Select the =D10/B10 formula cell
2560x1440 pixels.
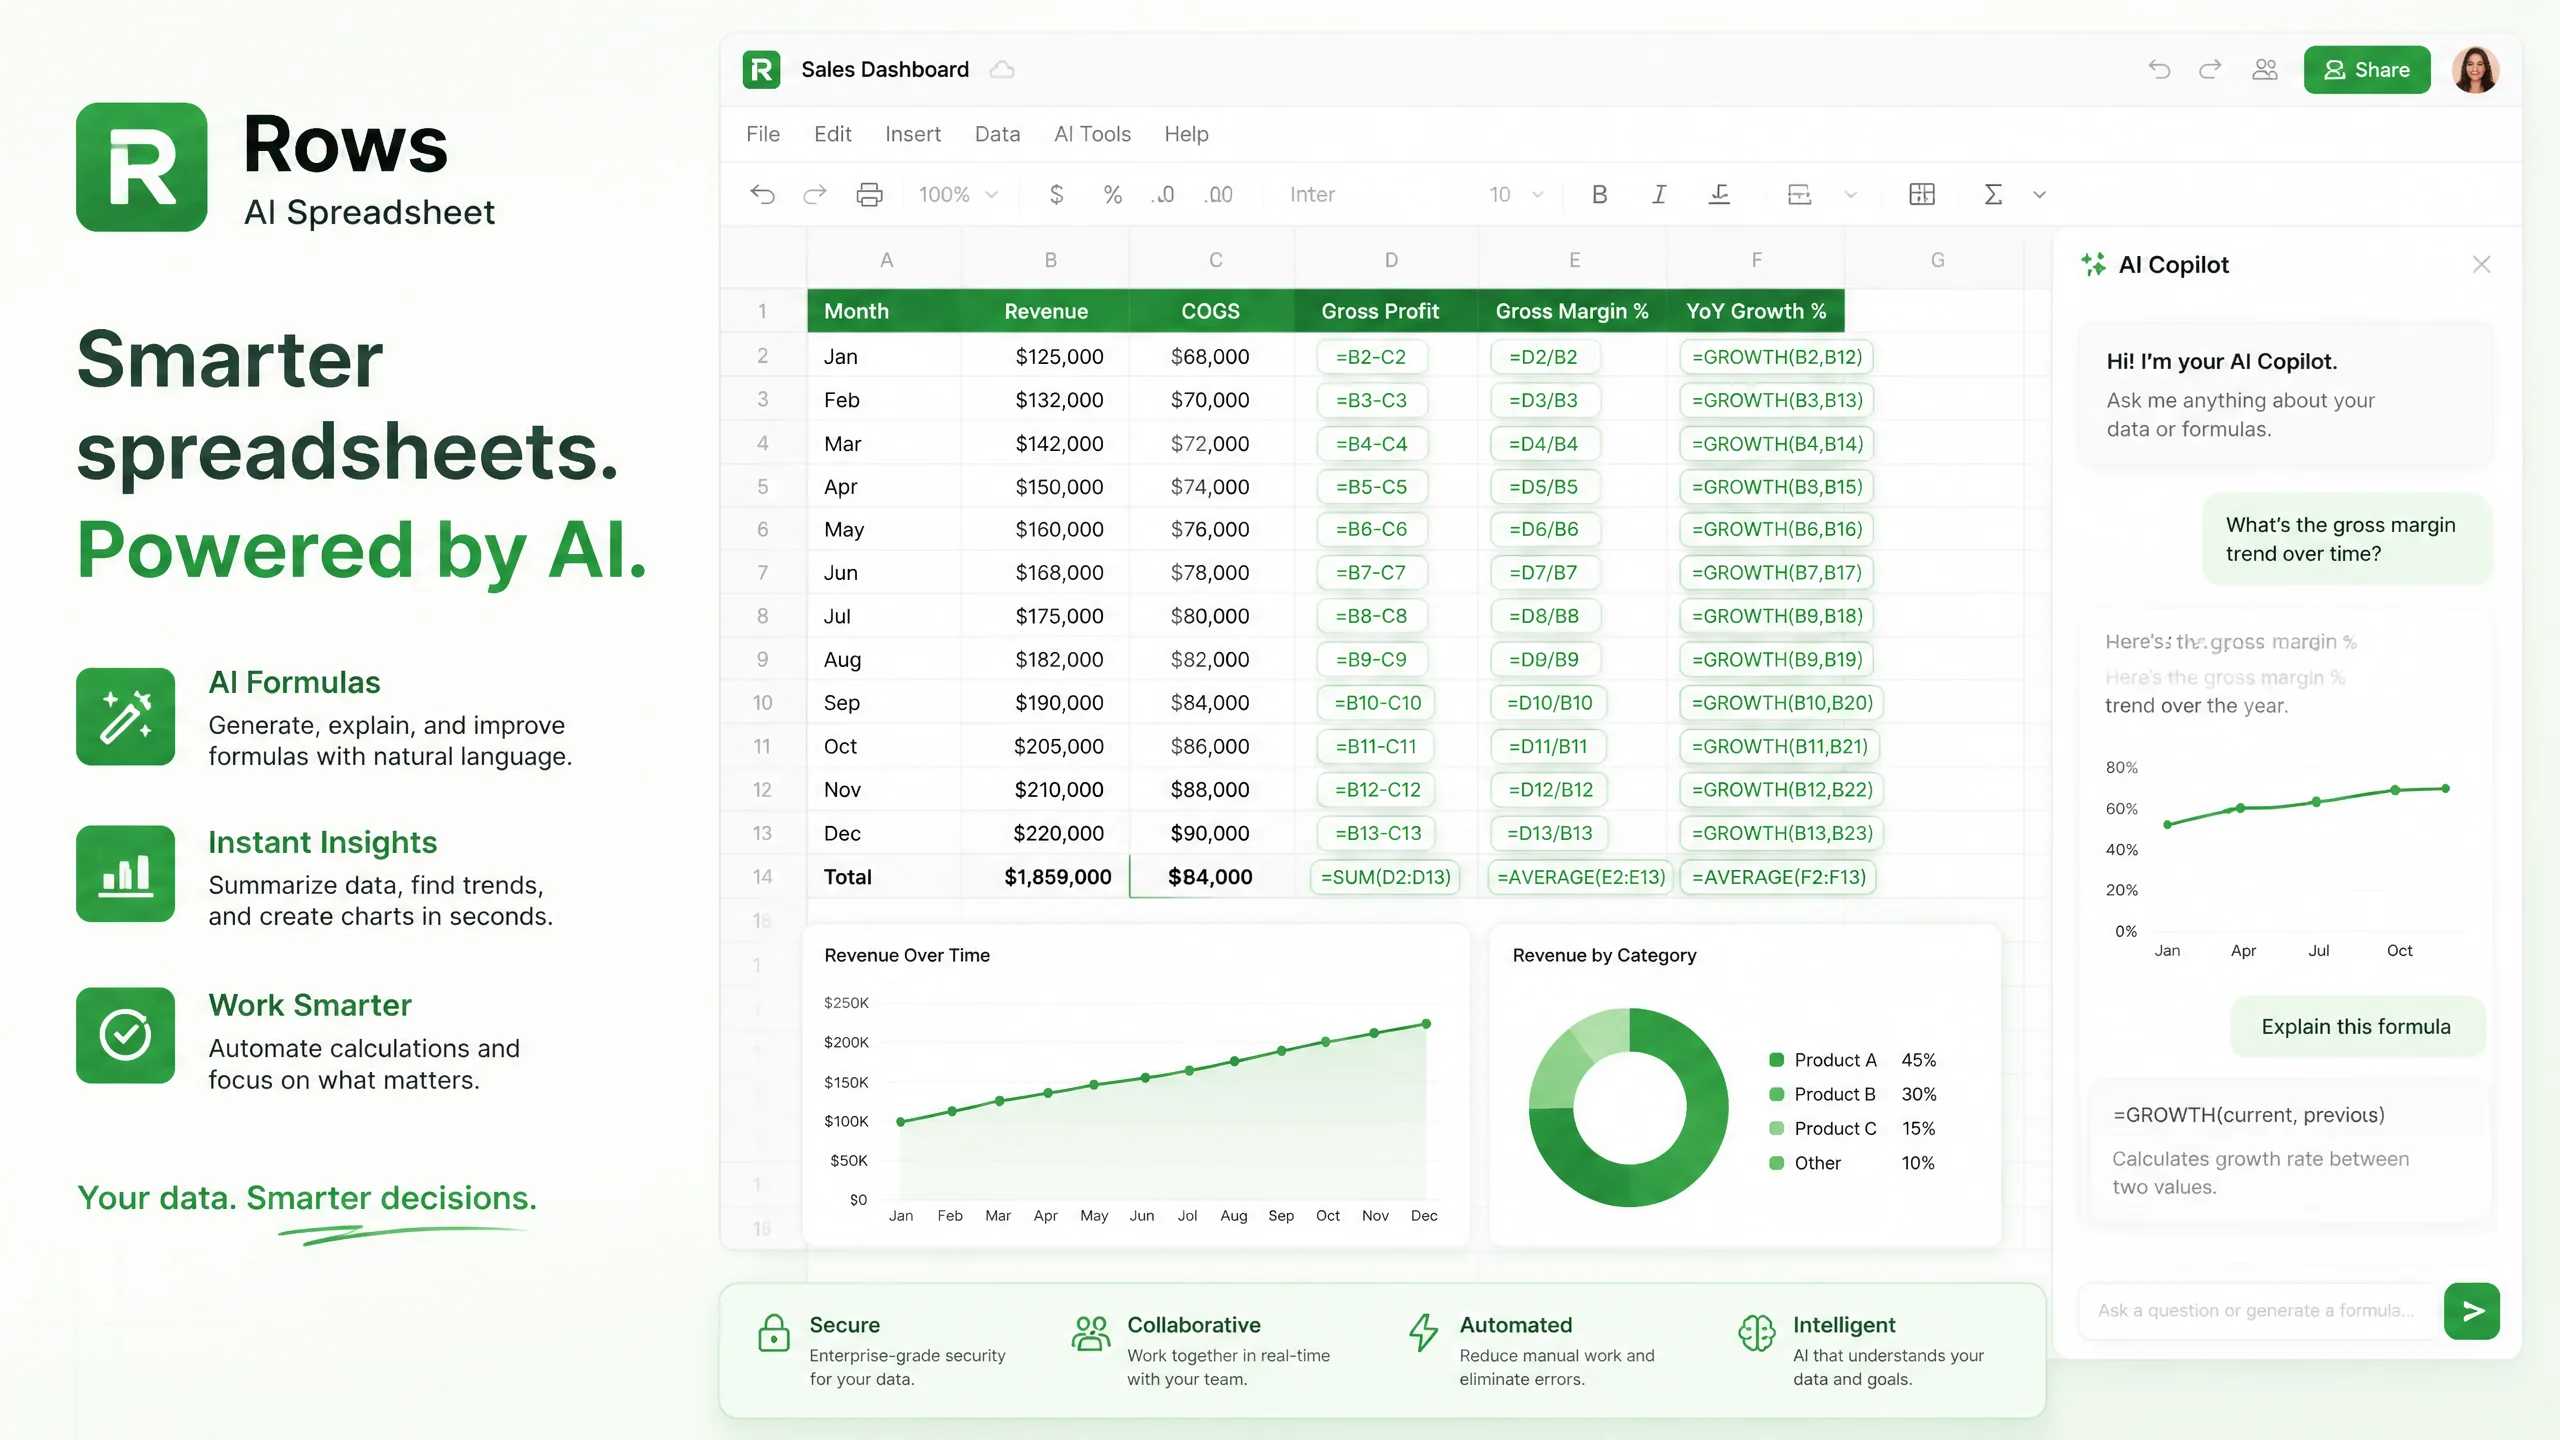[1549, 703]
